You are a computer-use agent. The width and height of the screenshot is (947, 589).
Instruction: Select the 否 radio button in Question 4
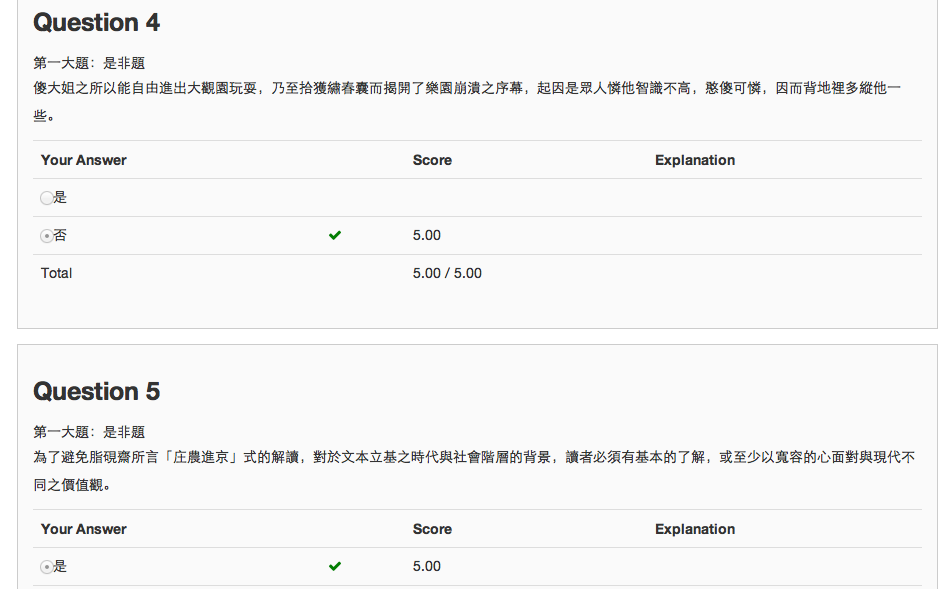[47, 236]
